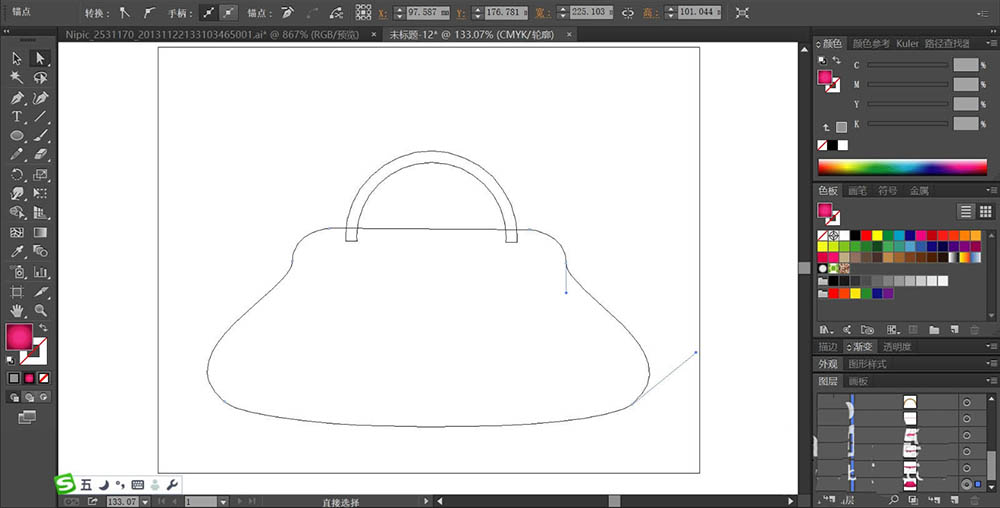Screen dimensions: 1000x508
Task: Switch to the 图形样式 tab
Action: coord(867,364)
